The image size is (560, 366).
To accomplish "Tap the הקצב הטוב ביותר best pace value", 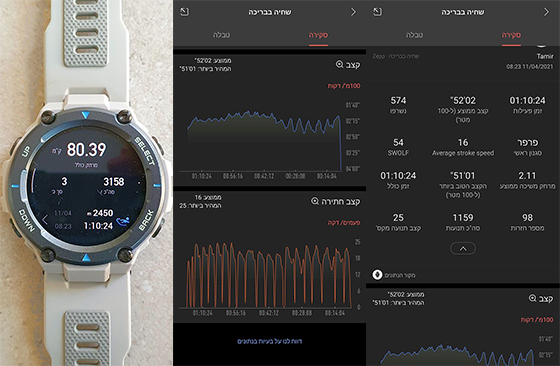I will coord(463,175).
